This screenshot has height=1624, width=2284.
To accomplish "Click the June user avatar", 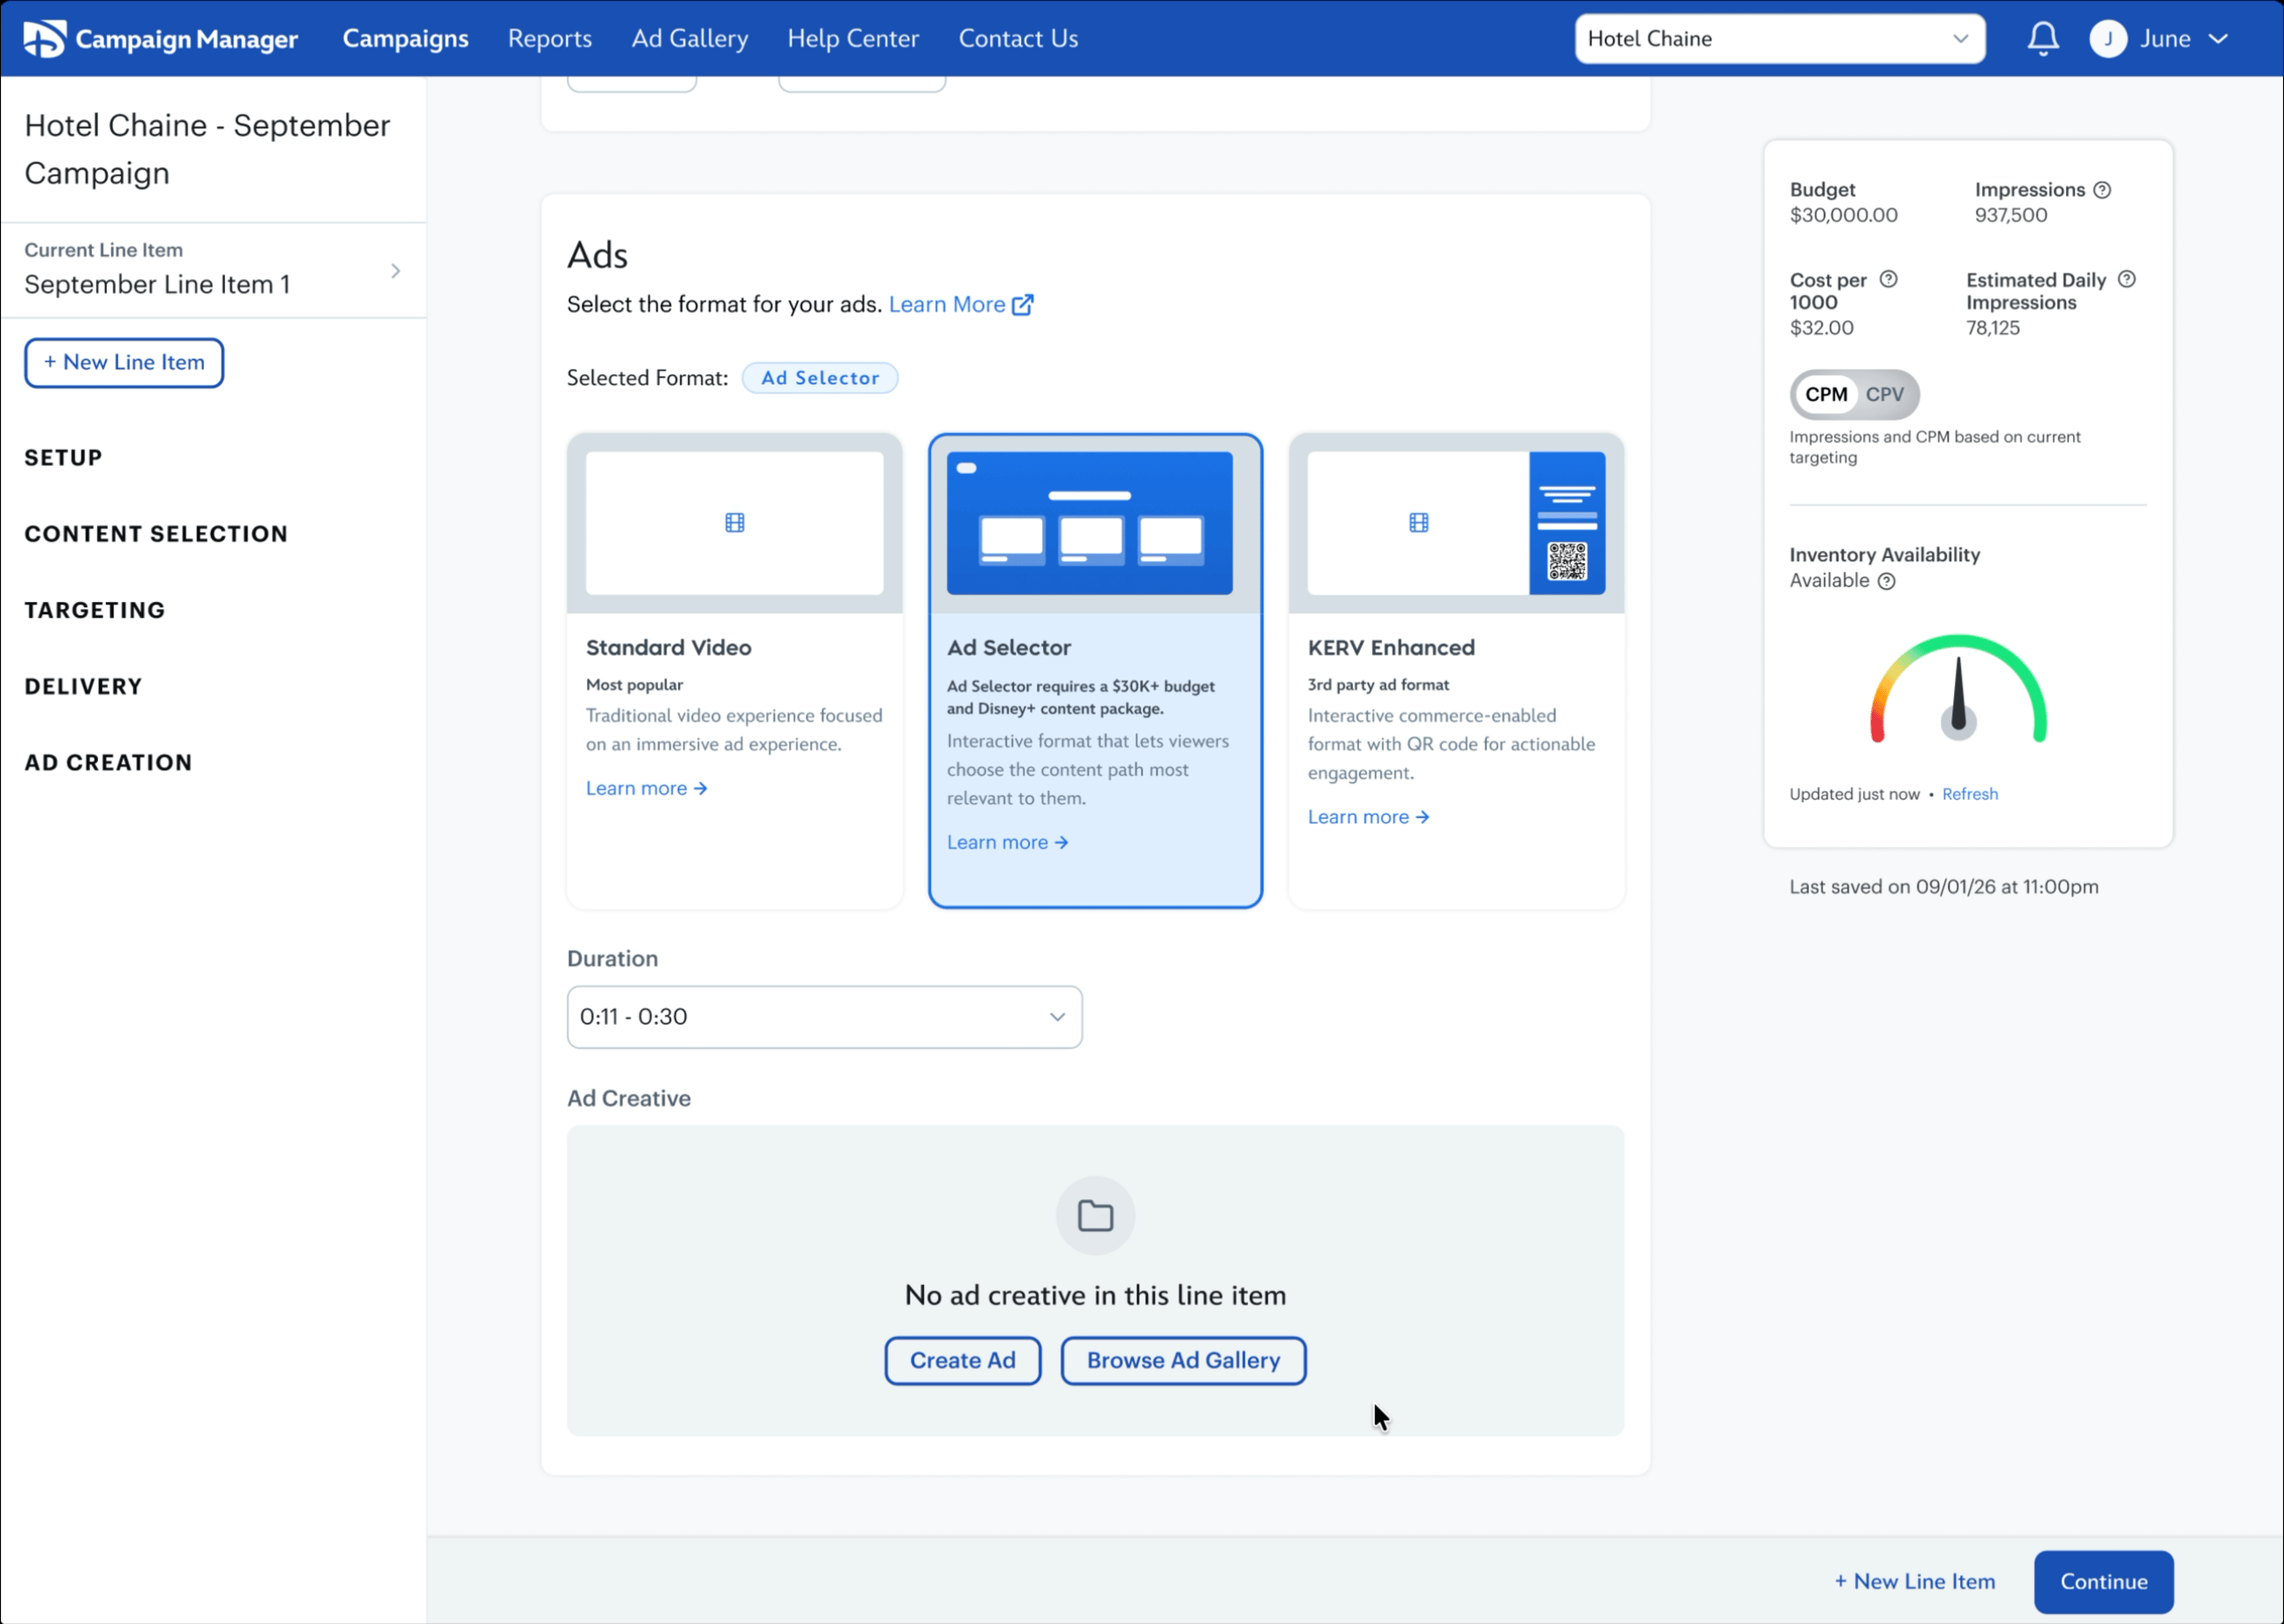I will [x=2108, y=39].
